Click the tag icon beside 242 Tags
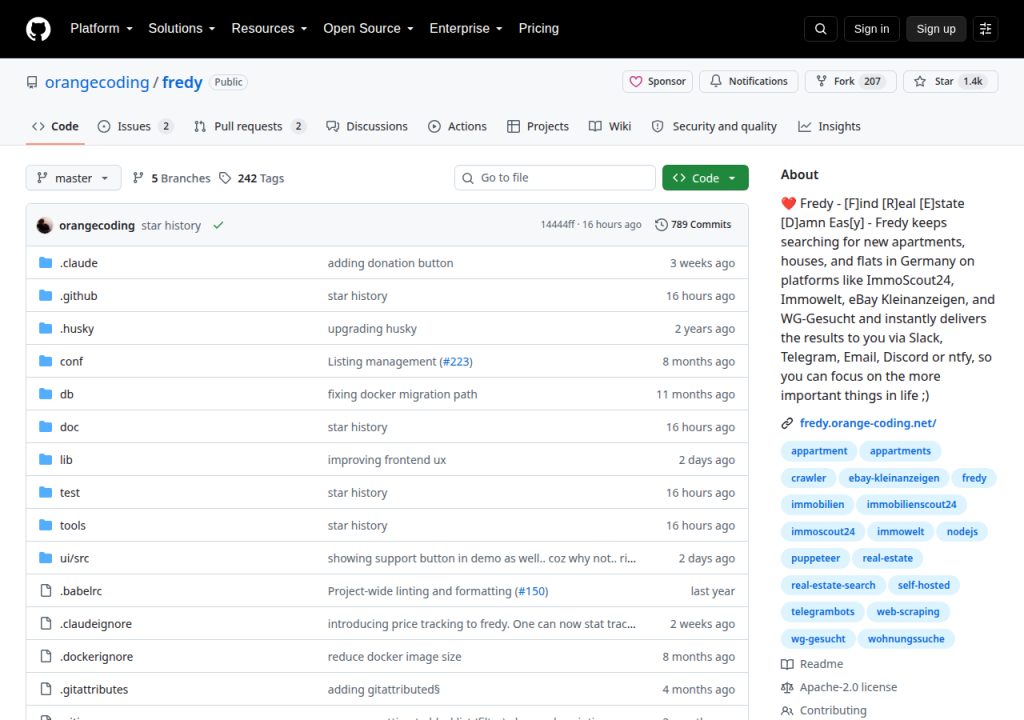This screenshot has width=1024, height=720. (x=225, y=178)
